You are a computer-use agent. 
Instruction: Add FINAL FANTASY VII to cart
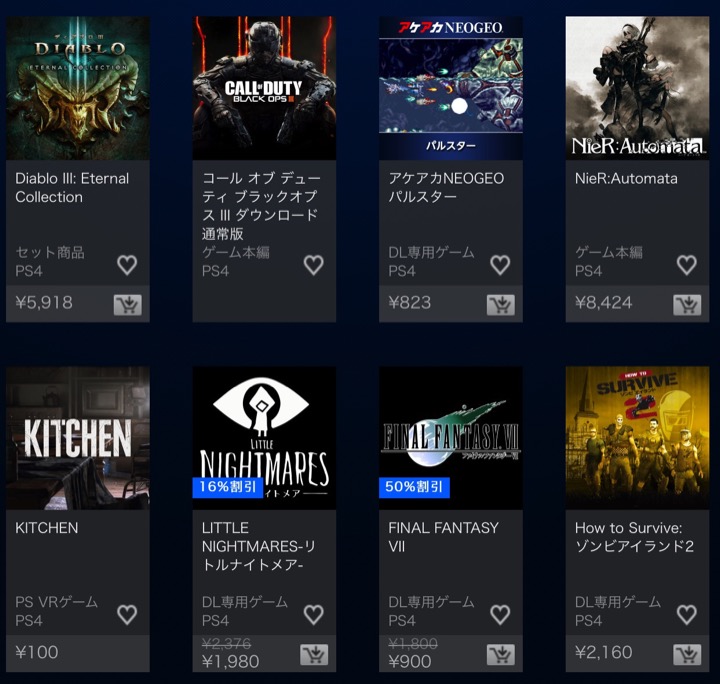(x=501, y=655)
